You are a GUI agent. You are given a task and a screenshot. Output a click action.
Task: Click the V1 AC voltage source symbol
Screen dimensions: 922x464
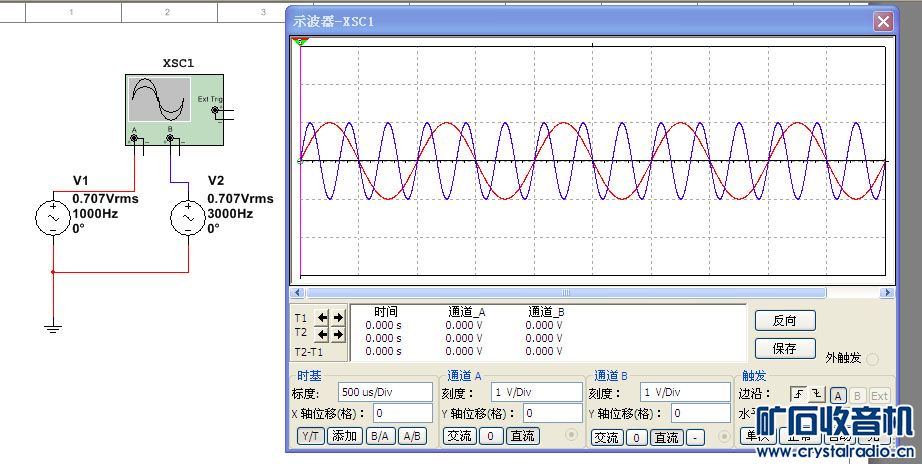tap(51, 217)
